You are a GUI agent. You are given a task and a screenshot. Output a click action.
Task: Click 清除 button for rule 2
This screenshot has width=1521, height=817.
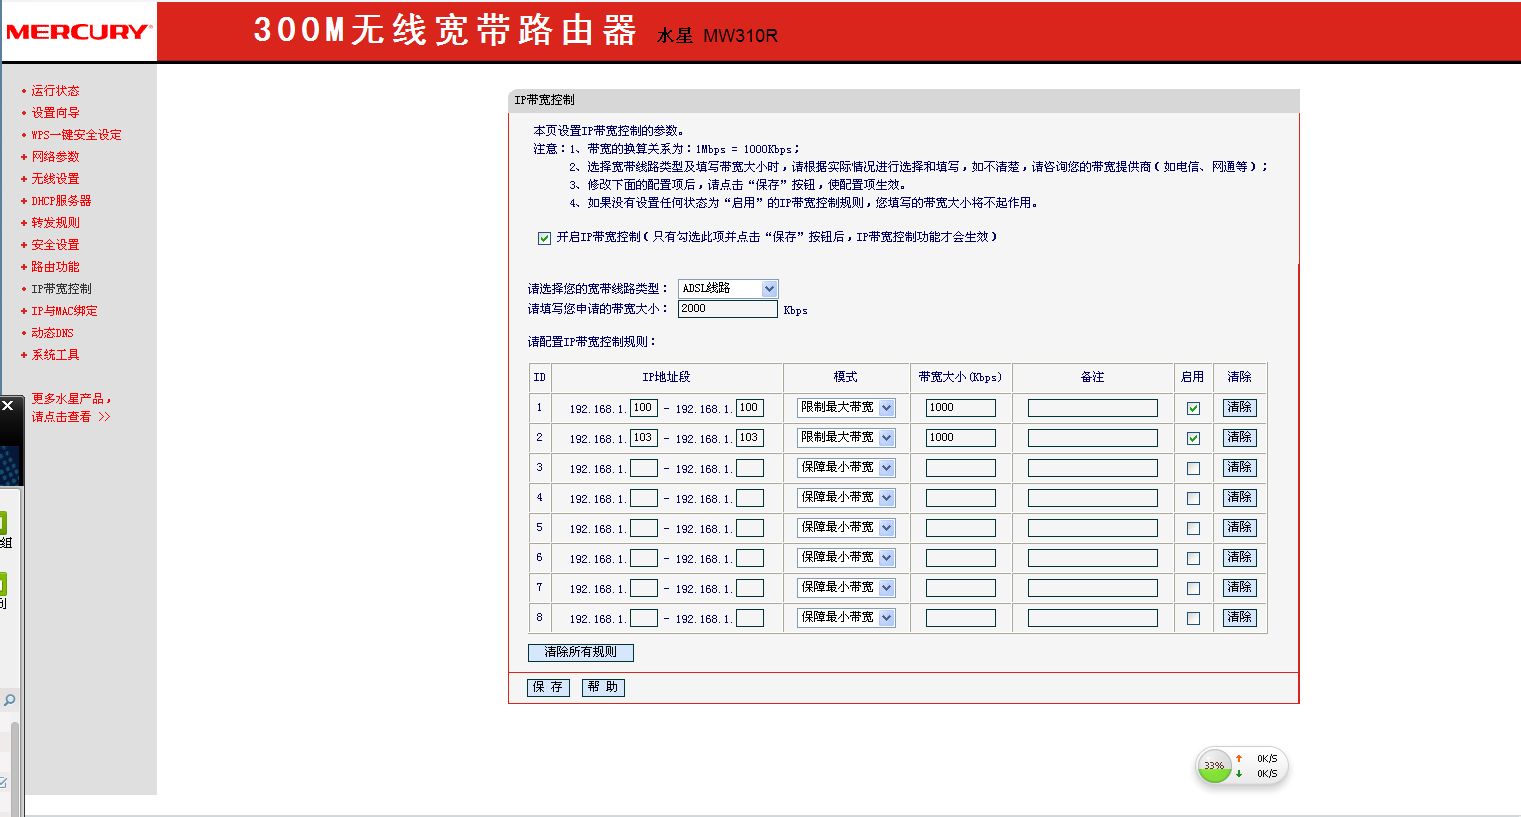(x=1239, y=438)
